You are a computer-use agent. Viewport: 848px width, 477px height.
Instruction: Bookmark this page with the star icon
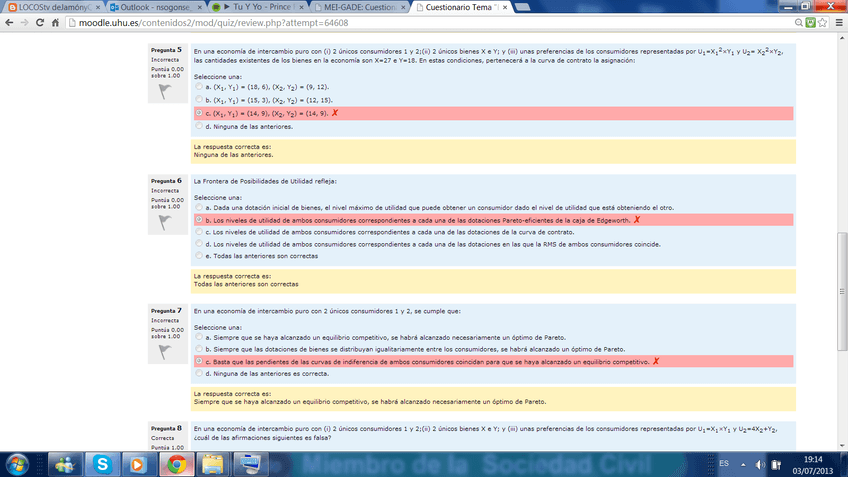pyautogui.click(x=823, y=23)
